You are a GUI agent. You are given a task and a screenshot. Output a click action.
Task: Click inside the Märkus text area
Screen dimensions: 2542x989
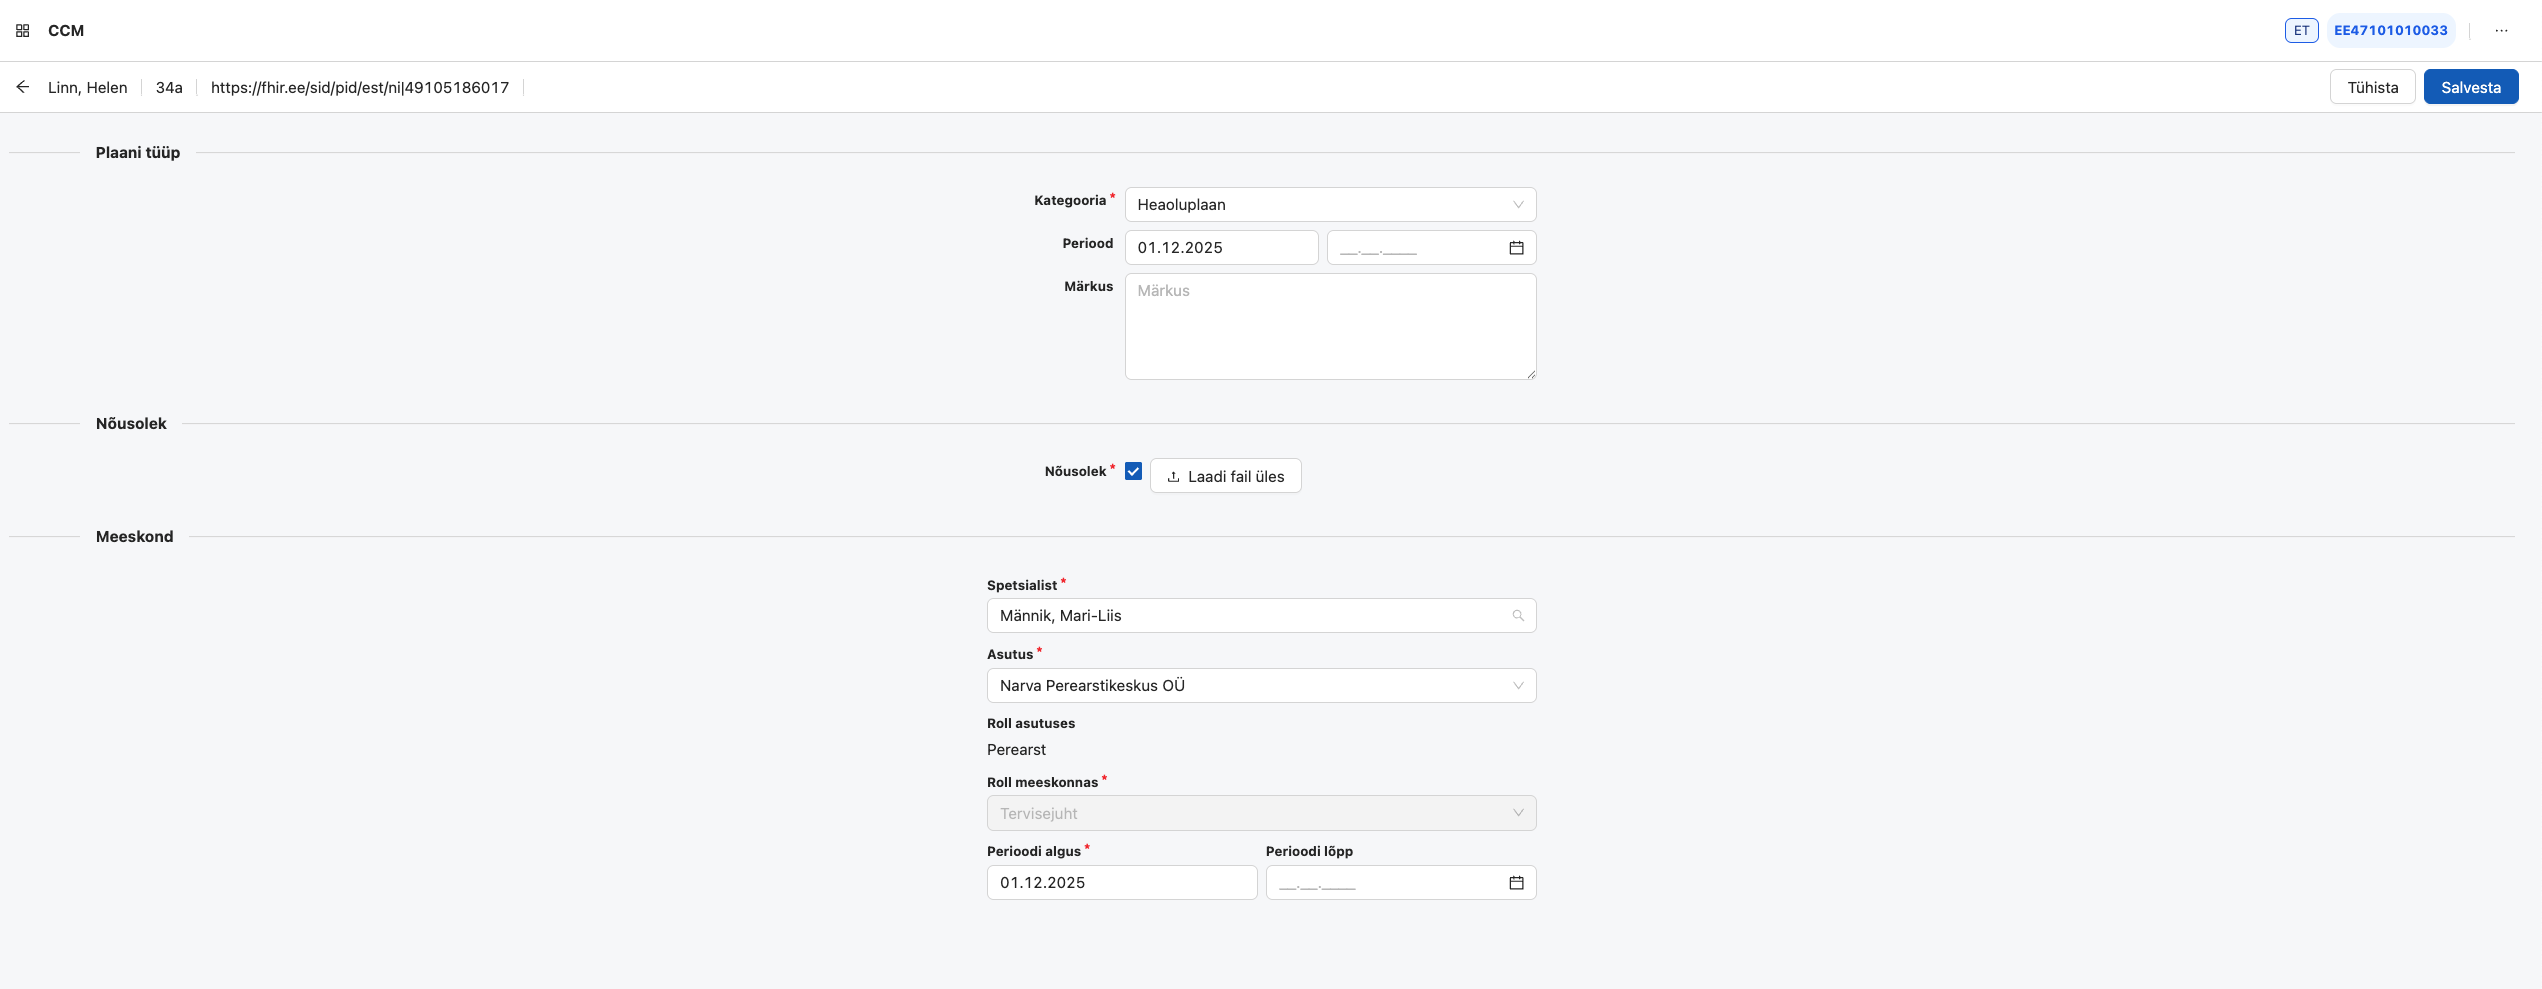click(1329, 325)
